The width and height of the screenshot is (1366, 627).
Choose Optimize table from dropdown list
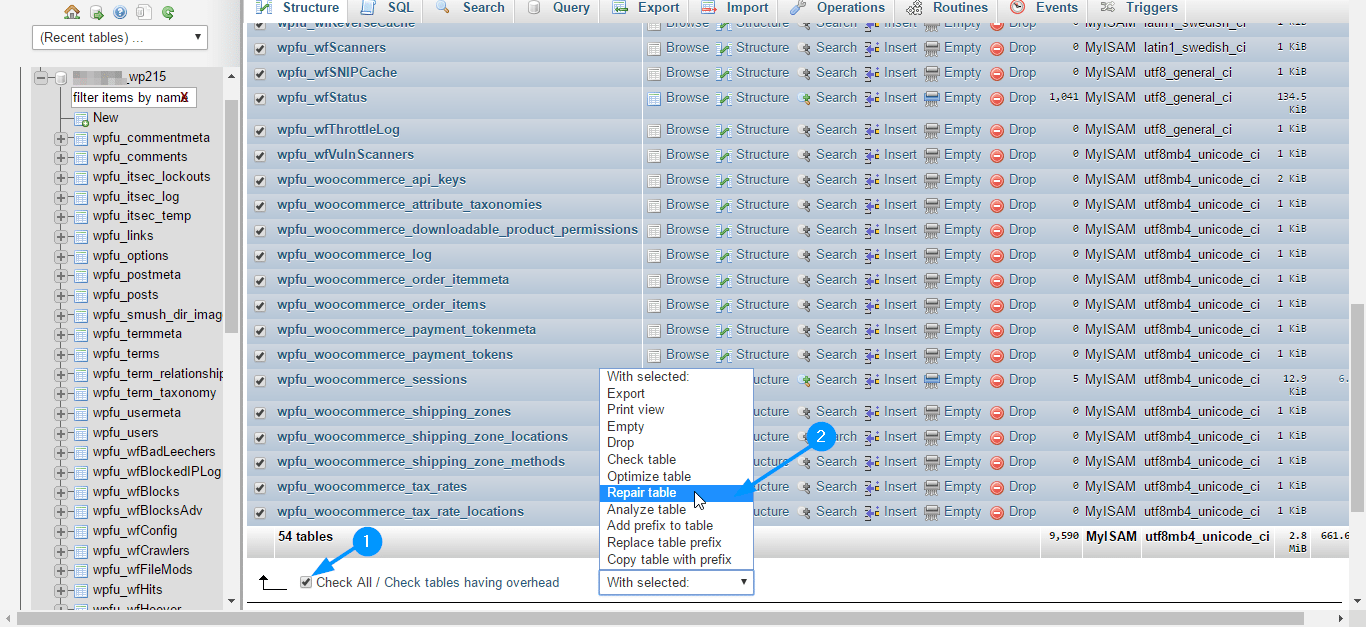tap(676, 476)
